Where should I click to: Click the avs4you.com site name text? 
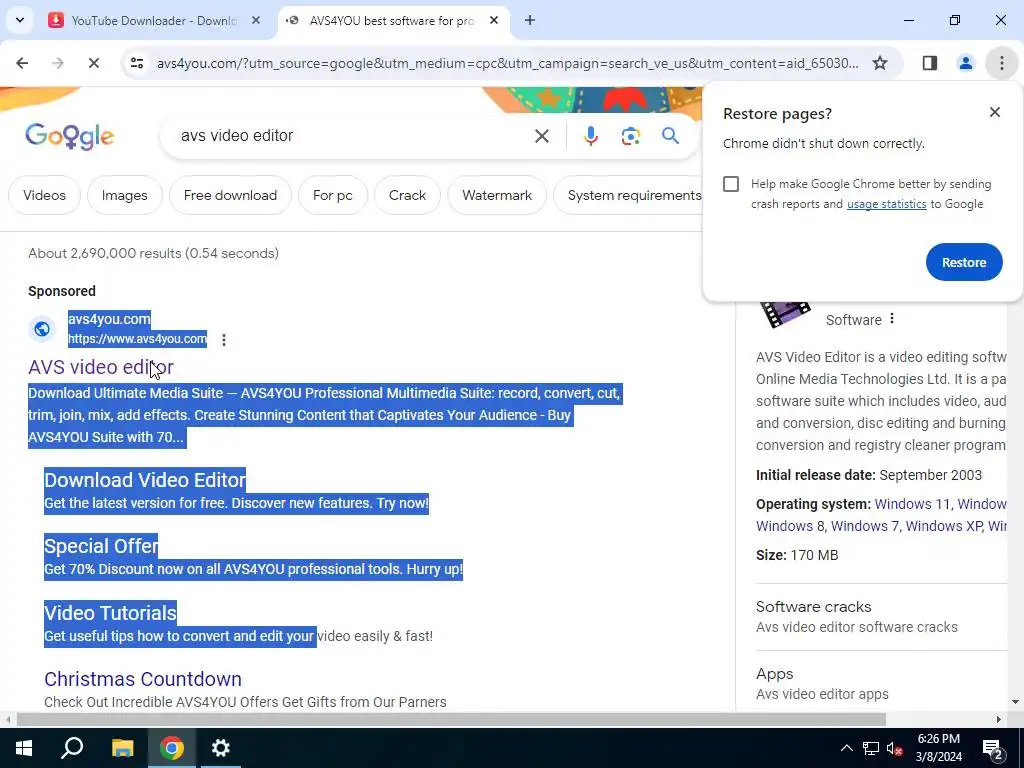109,319
